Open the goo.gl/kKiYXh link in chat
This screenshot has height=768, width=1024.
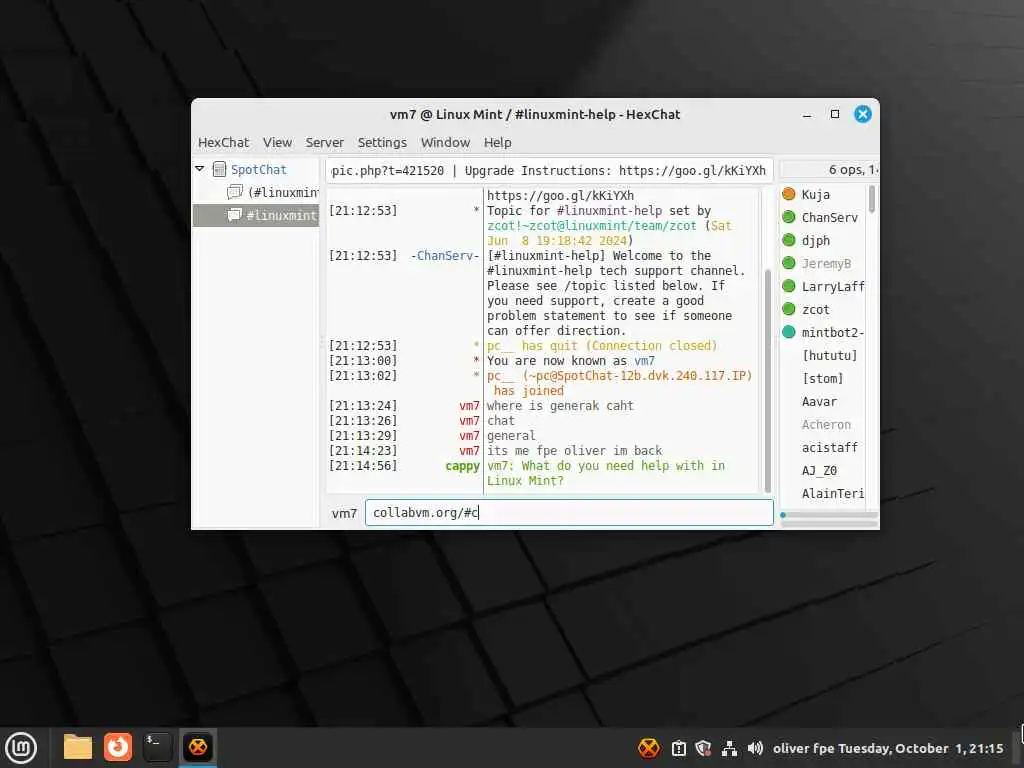(560, 195)
